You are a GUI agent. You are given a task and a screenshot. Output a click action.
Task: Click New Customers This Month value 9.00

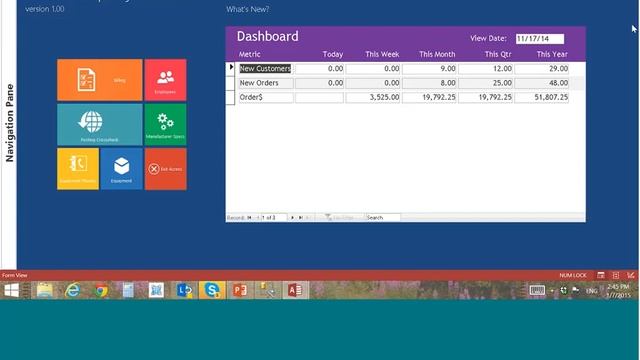pos(429,69)
